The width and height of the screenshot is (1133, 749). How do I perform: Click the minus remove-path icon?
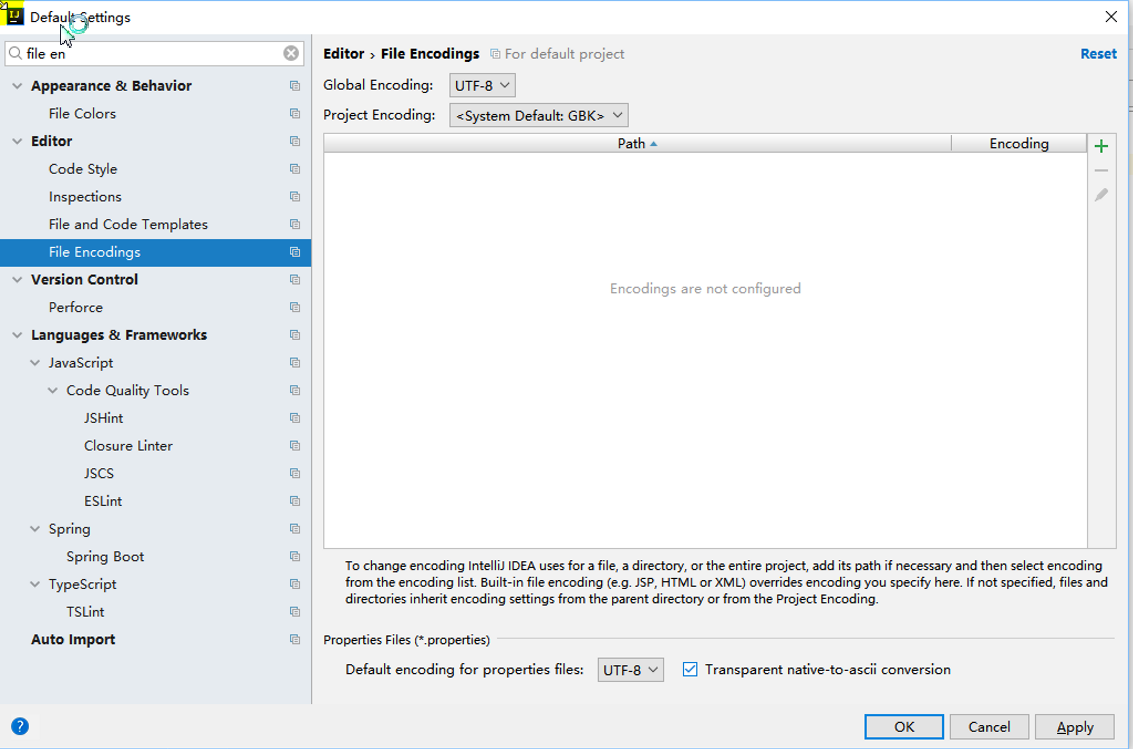[x=1101, y=170]
